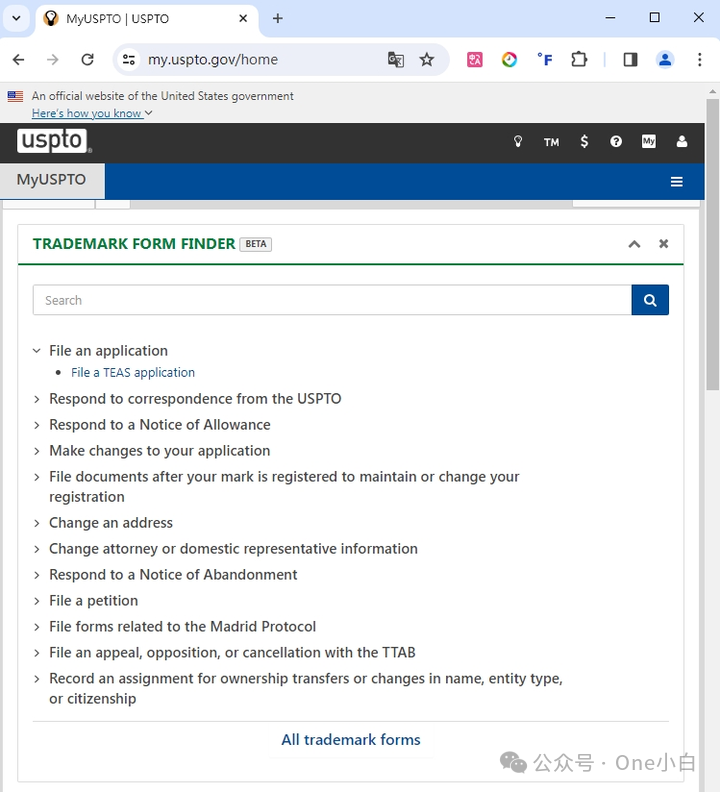Click the browser back arrow
Viewport: 720px width, 792px height.
tap(19, 60)
